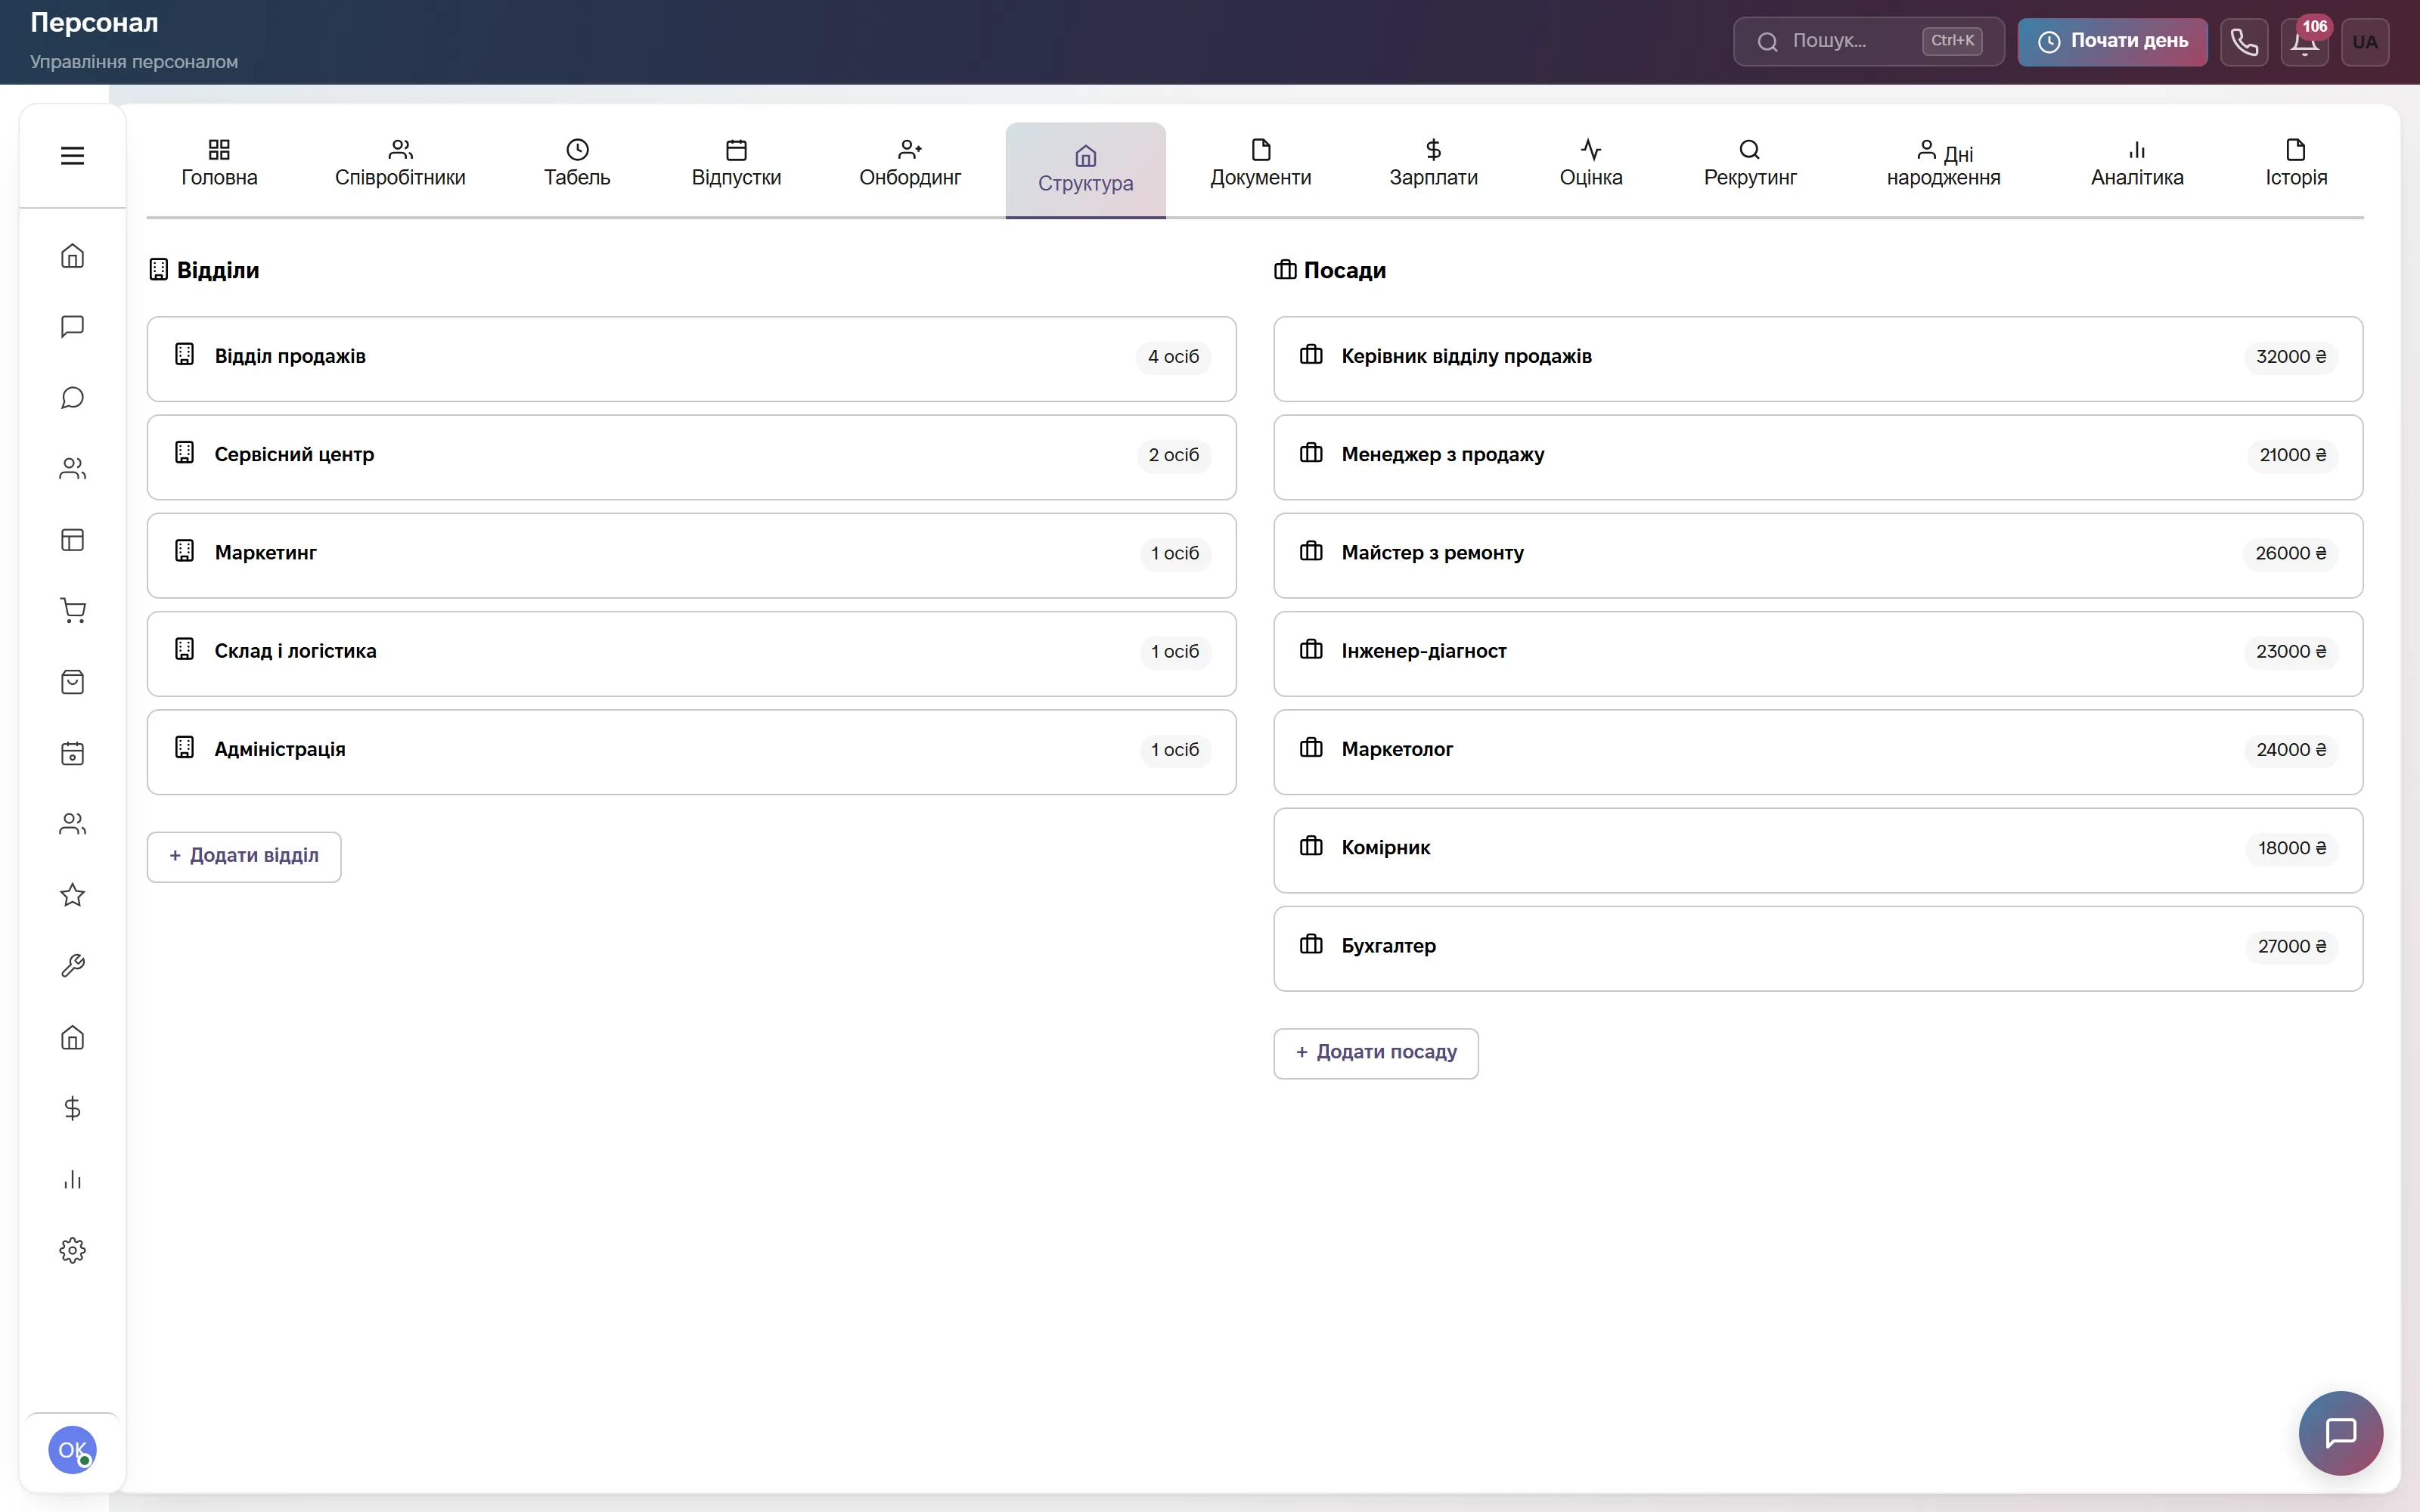The image size is (2420, 1512).
Task: Switch language with the UA button
Action: pyautogui.click(x=2365, y=42)
